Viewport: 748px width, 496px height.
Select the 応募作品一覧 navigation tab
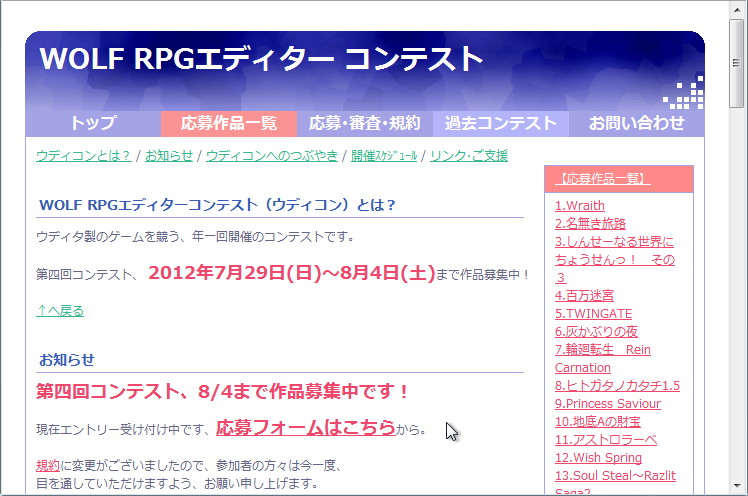[229, 124]
